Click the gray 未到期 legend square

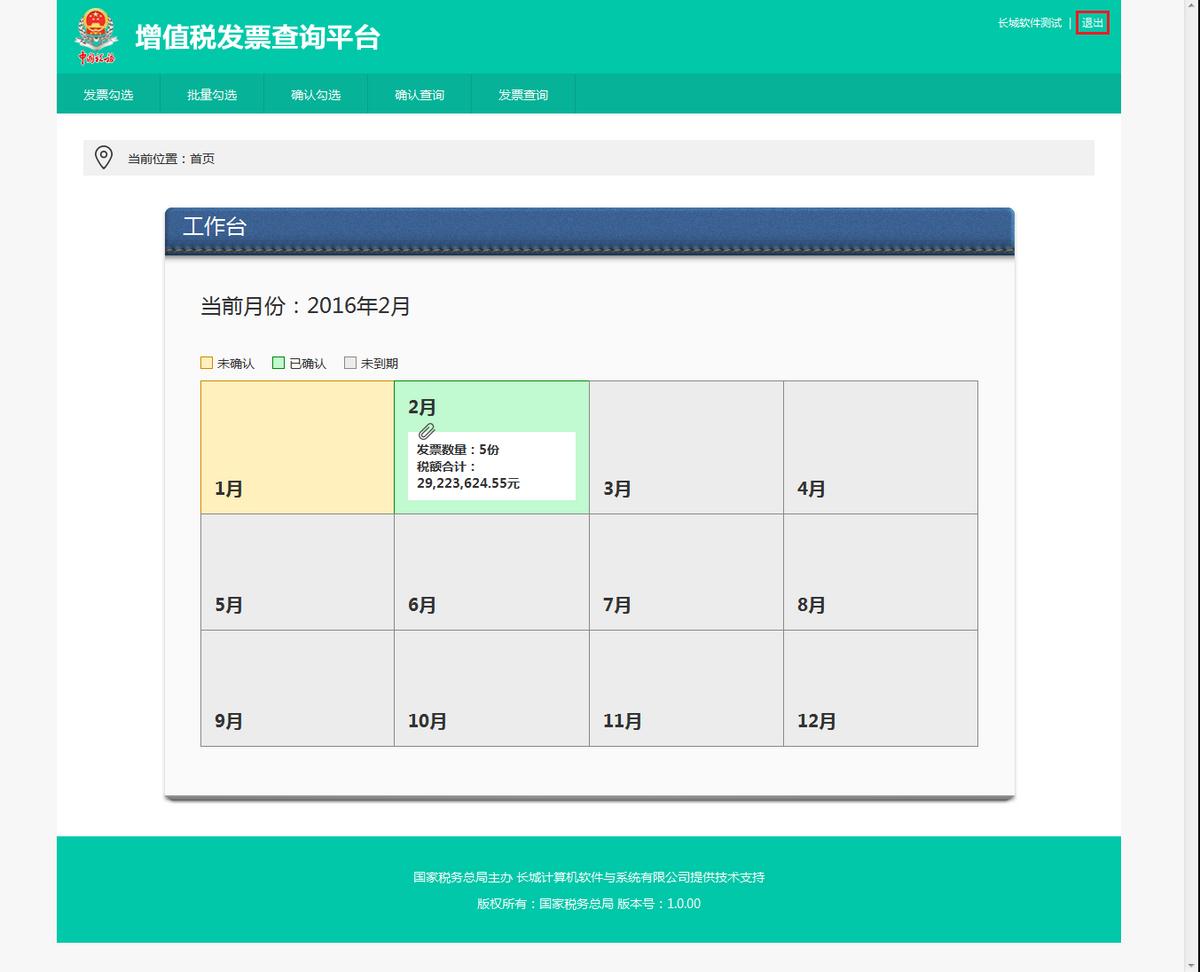[350, 362]
